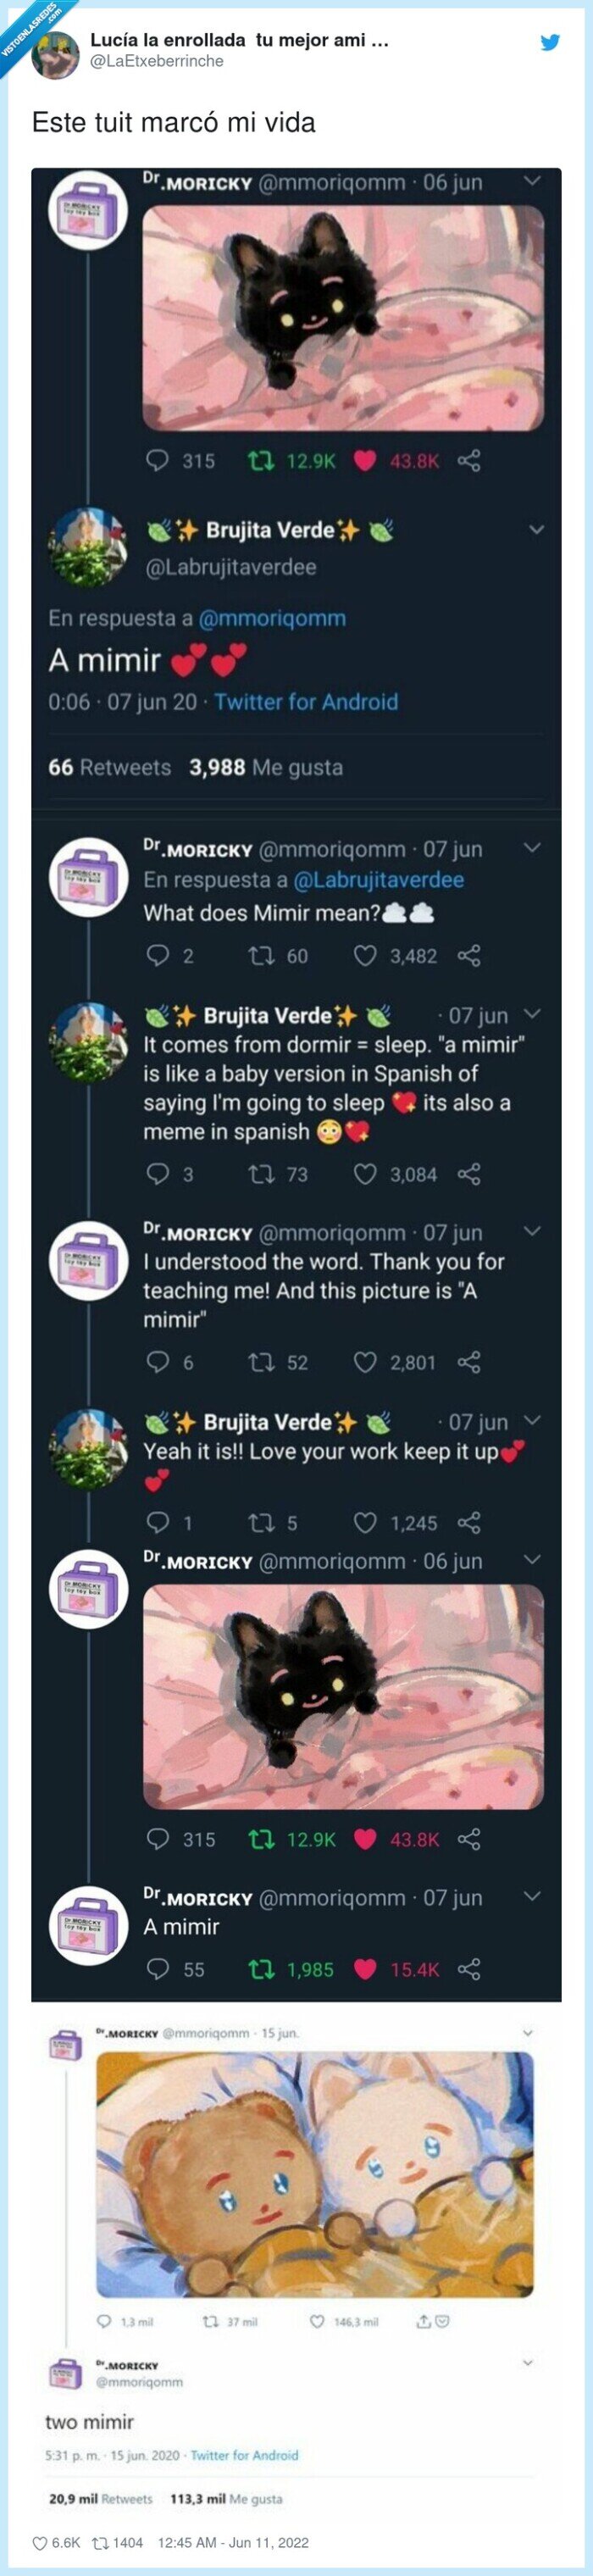View the 66 Retweets list

click(x=109, y=768)
